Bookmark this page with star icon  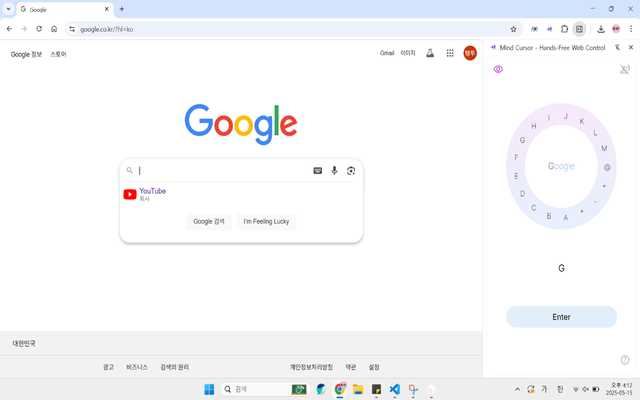(x=513, y=29)
